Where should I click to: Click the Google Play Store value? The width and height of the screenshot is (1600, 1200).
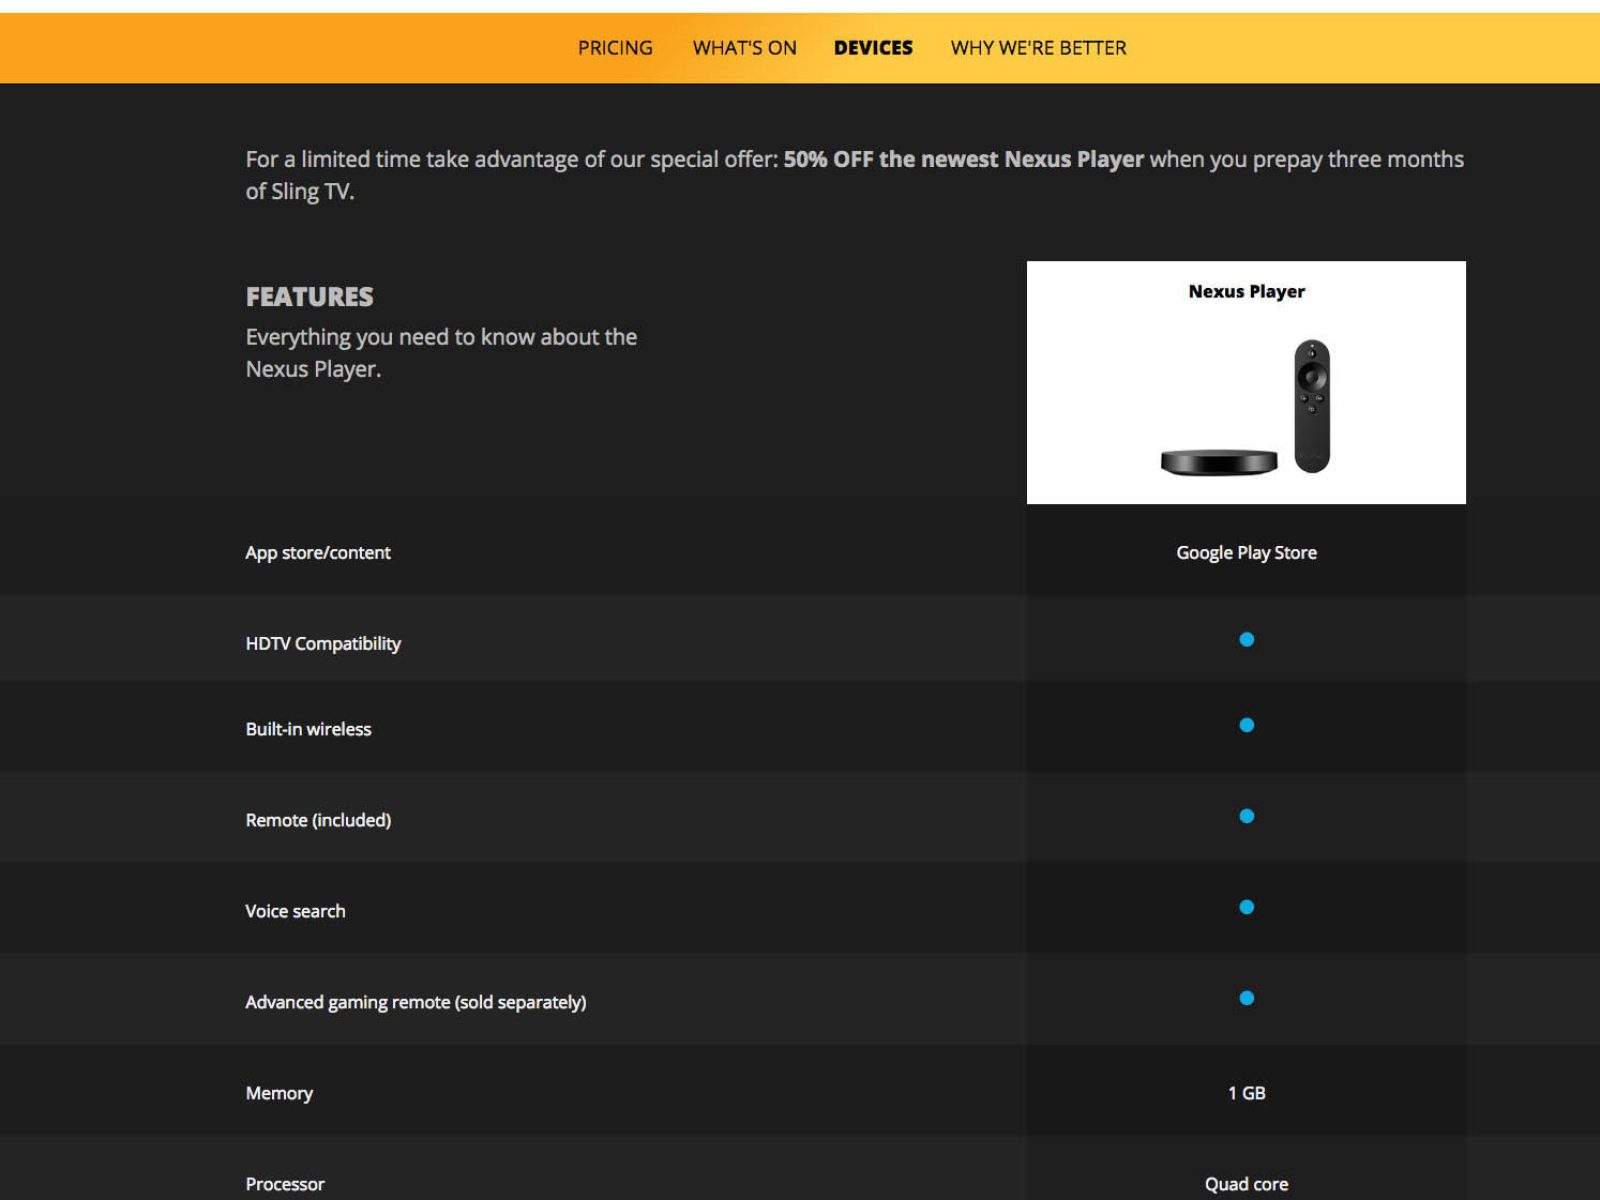(1246, 553)
